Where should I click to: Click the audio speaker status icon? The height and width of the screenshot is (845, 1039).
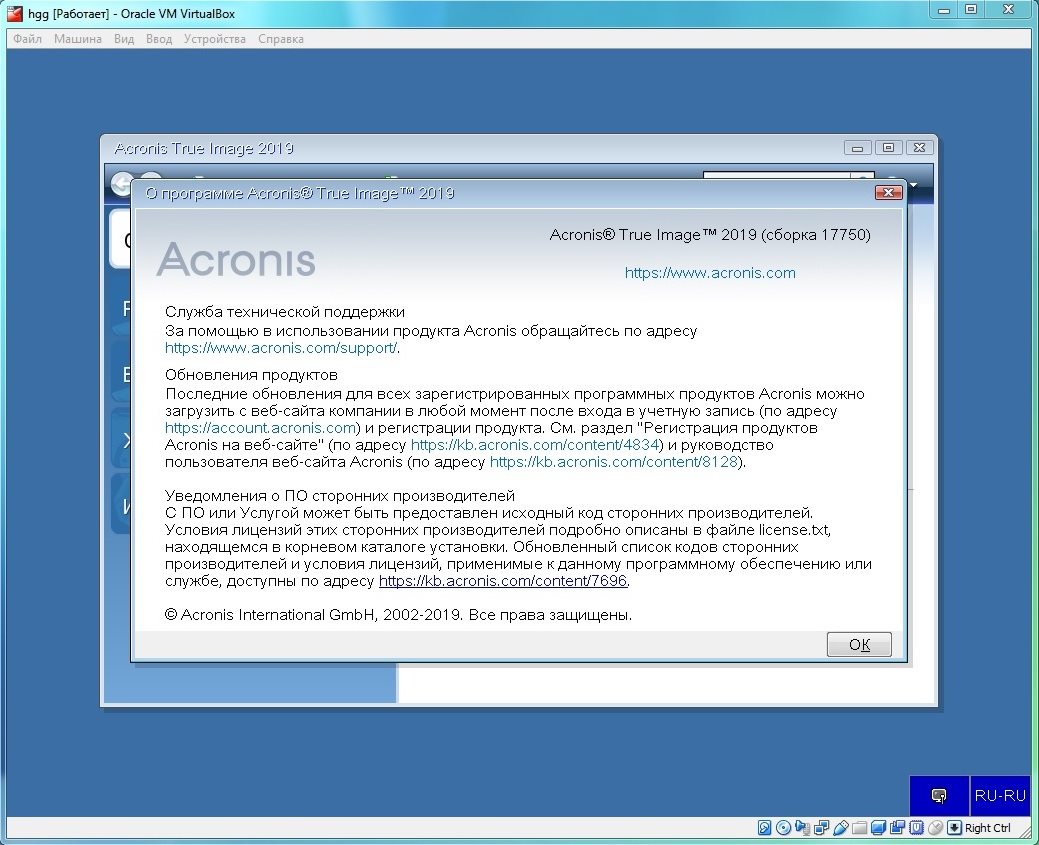[802, 828]
